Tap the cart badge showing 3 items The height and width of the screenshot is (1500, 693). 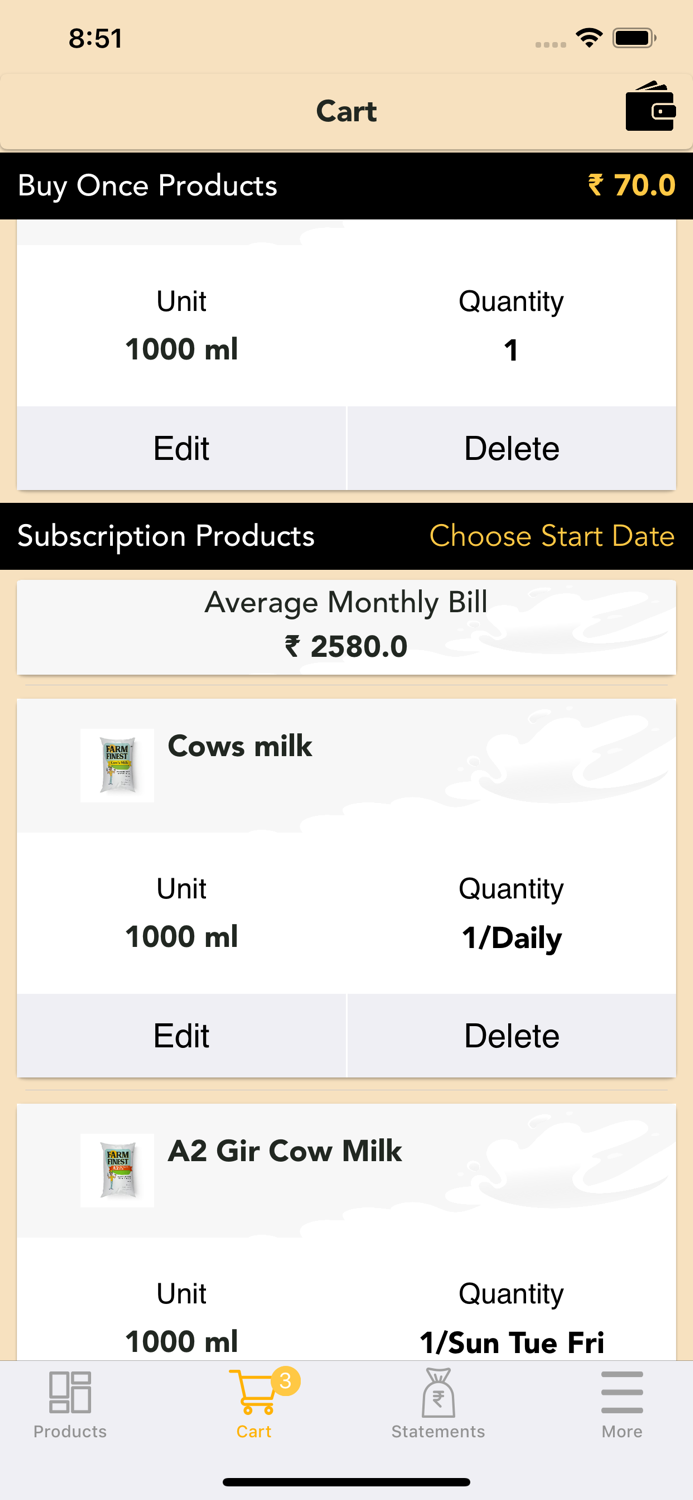(285, 1381)
